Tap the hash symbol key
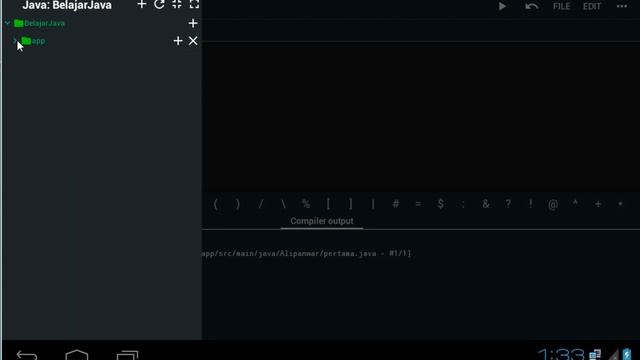The height and width of the screenshot is (360, 640). 396,204
